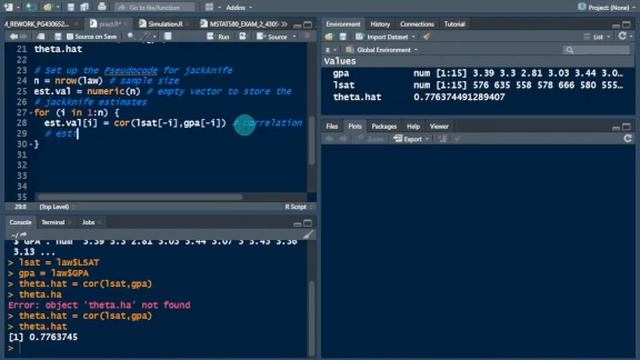The image size is (640, 360).
Task: Open the Help tab
Action: pyautogui.click(x=413, y=127)
